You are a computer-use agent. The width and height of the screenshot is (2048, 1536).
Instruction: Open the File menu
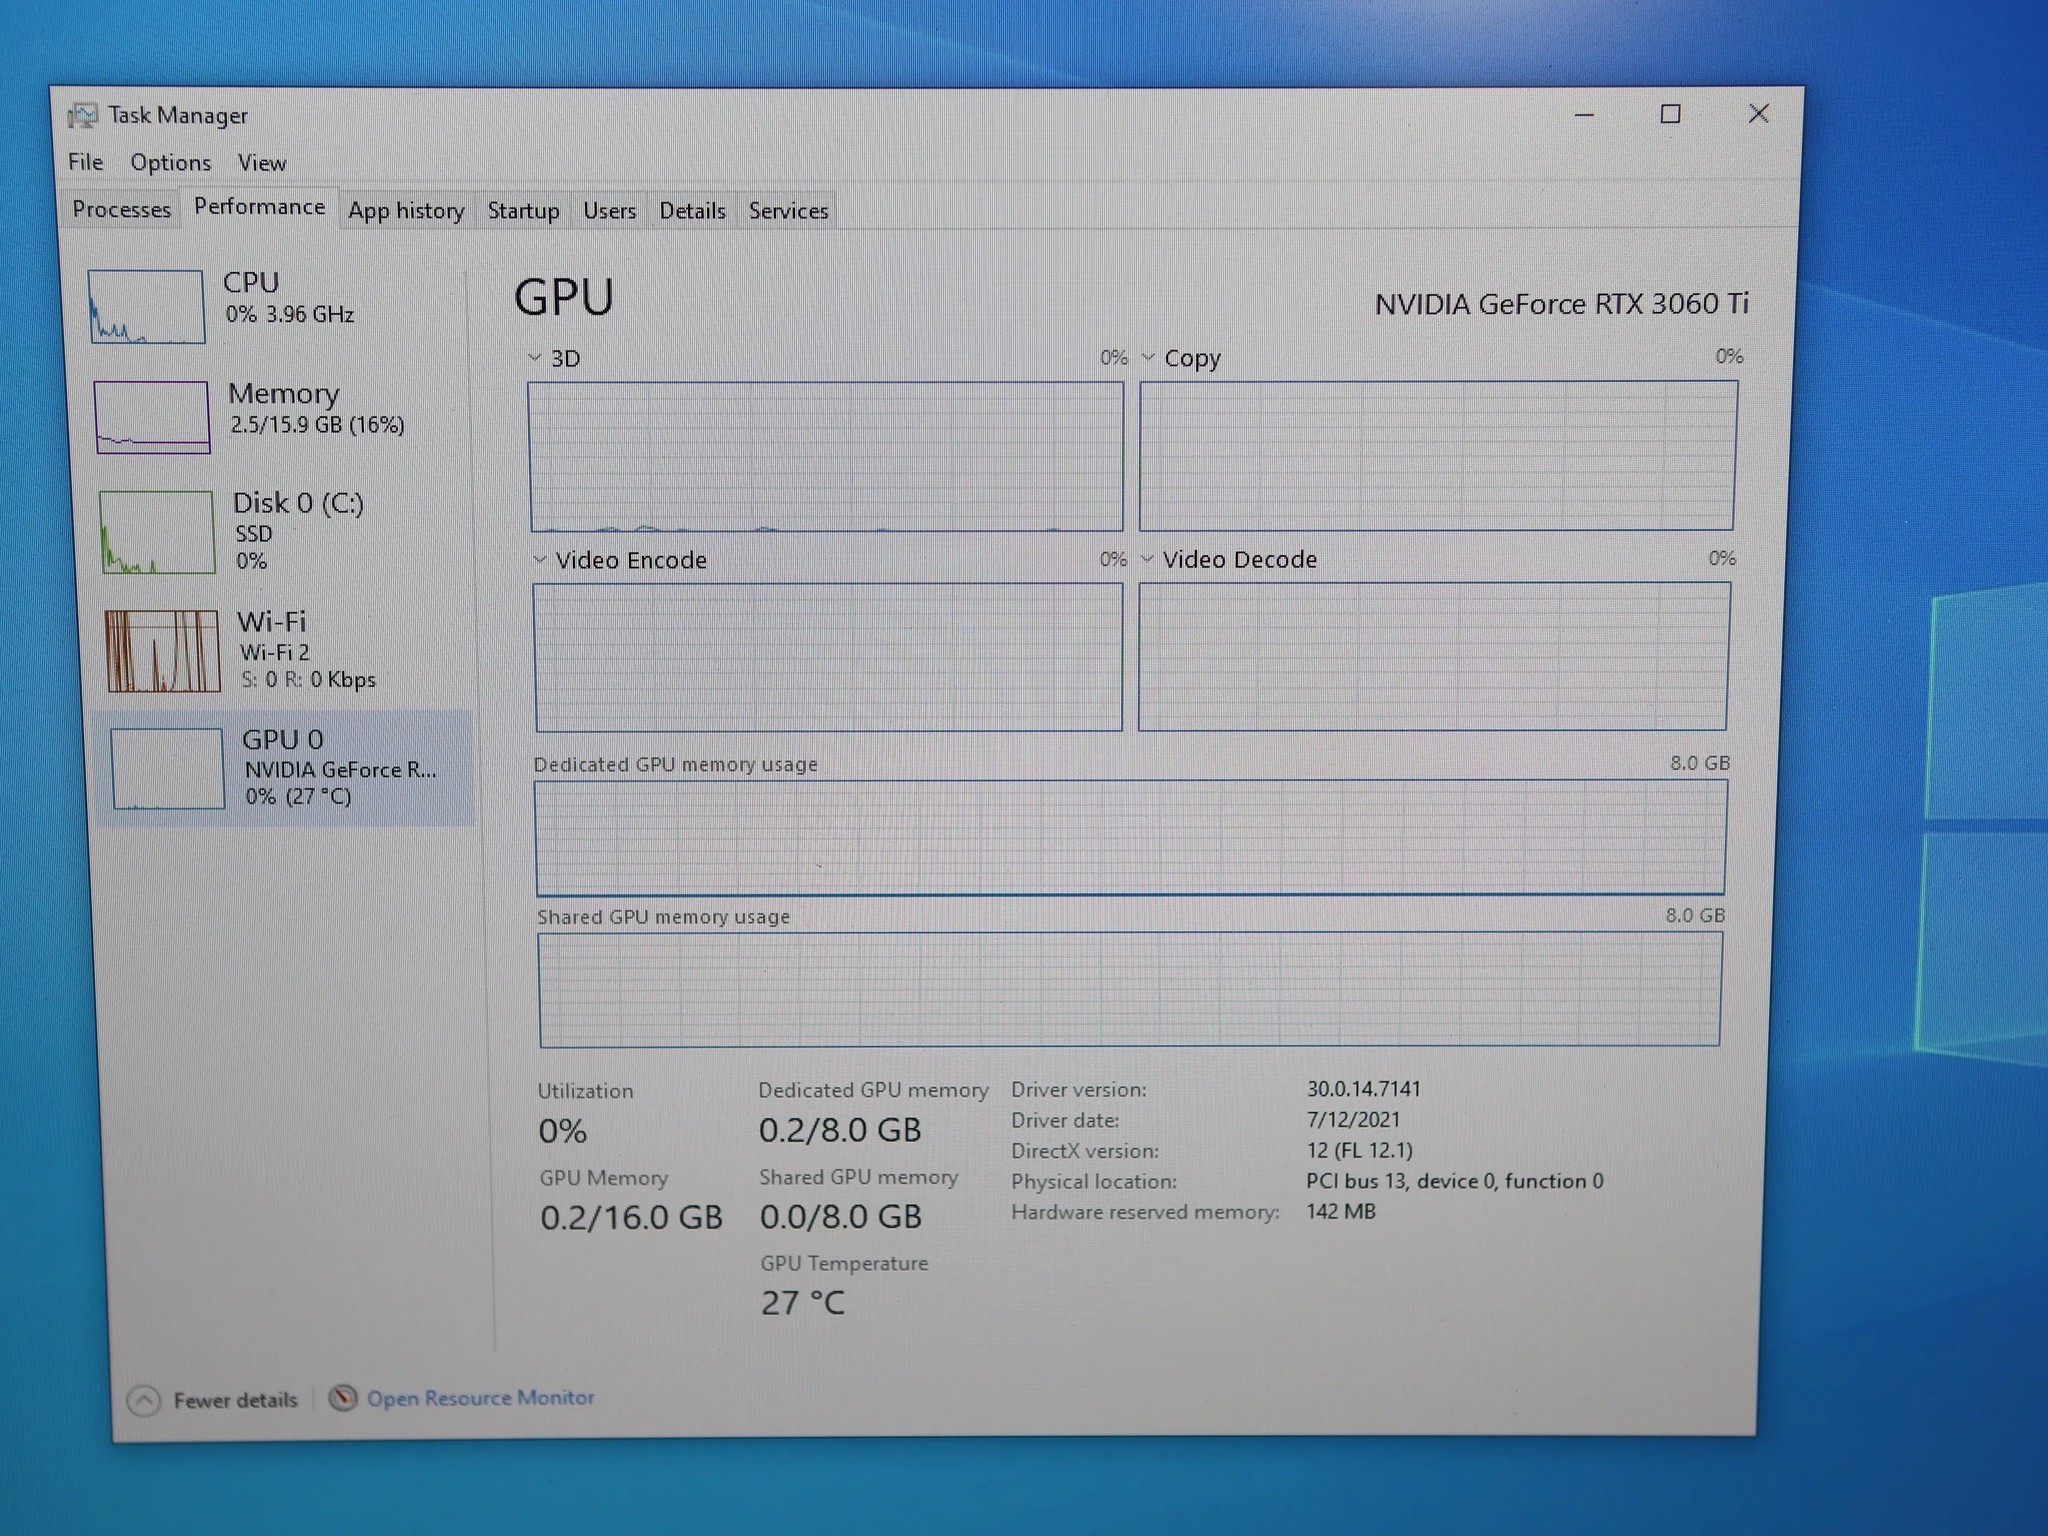(85, 162)
